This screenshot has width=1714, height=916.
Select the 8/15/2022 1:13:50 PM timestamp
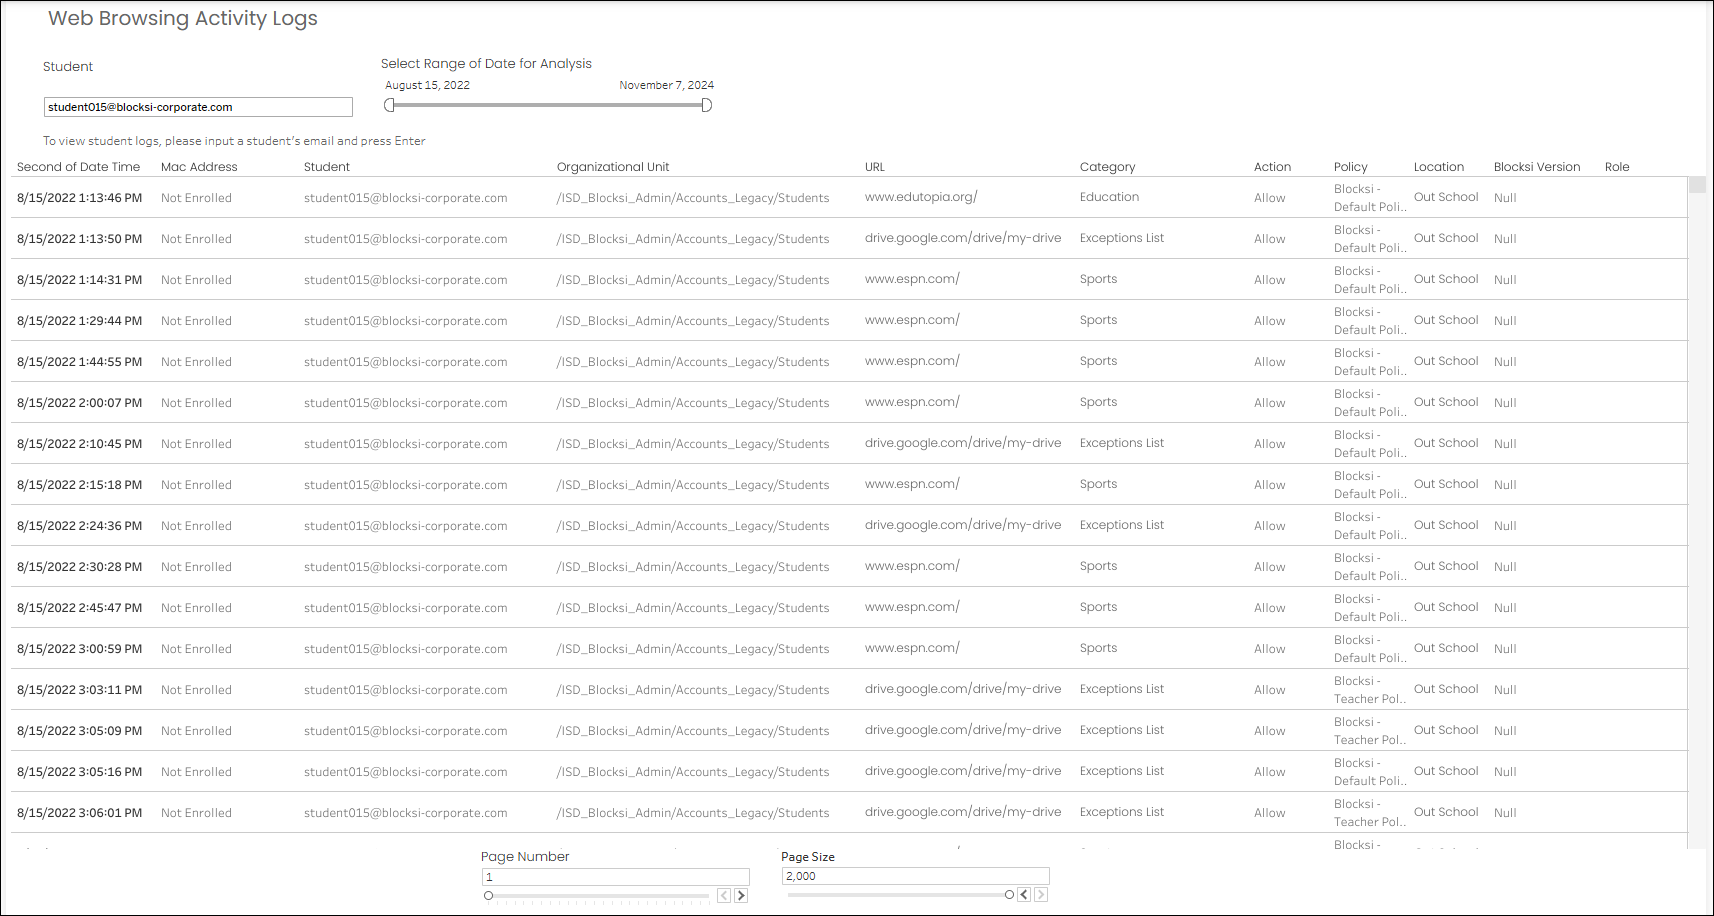pyautogui.click(x=79, y=239)
